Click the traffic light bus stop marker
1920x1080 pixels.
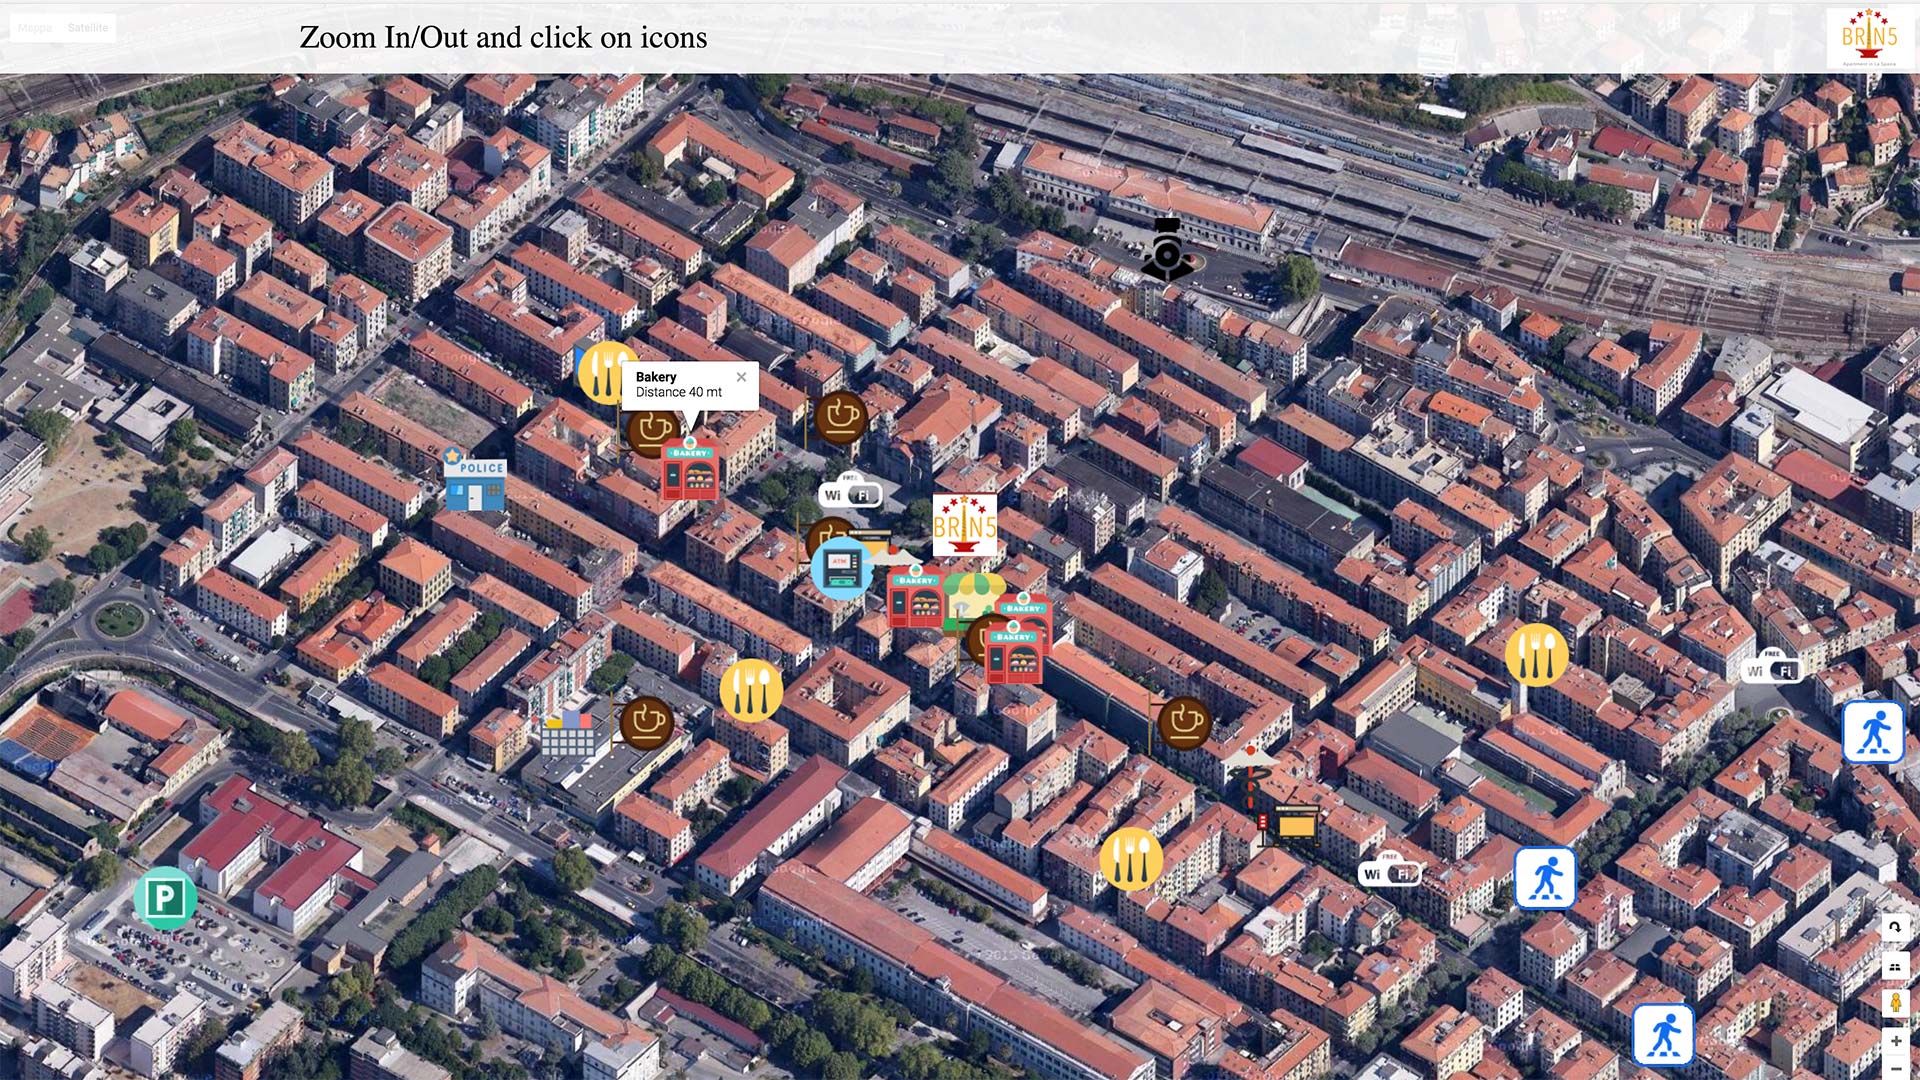(x=1288, y=824)
